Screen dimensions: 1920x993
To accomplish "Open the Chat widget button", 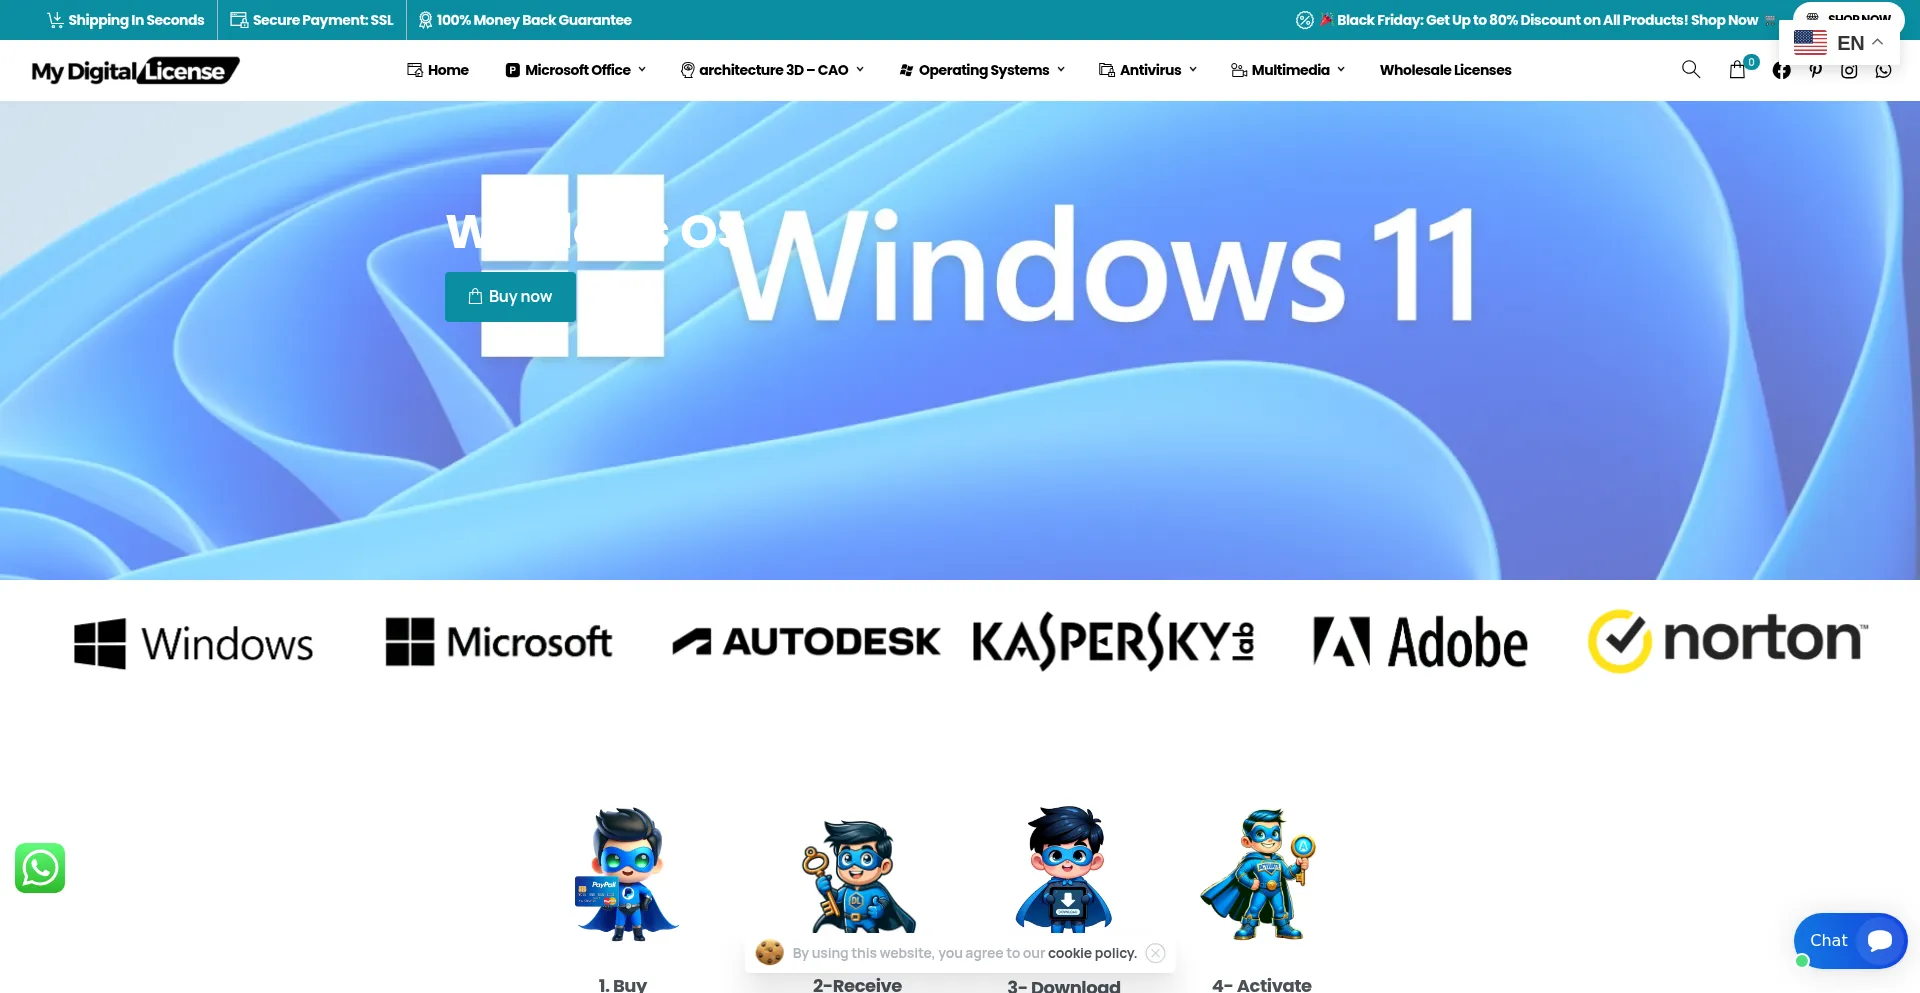I will pos(1850,940).
